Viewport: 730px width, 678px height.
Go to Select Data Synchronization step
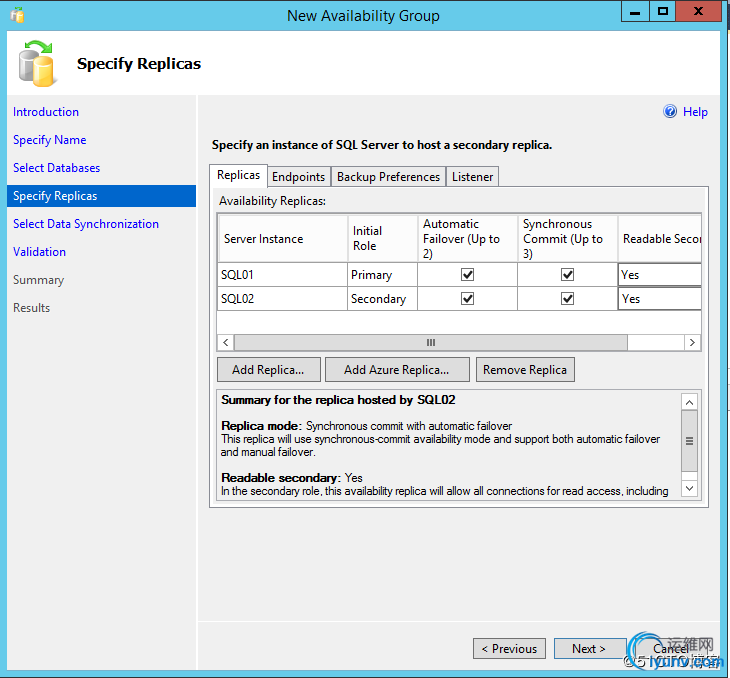[x=86, y=224]
